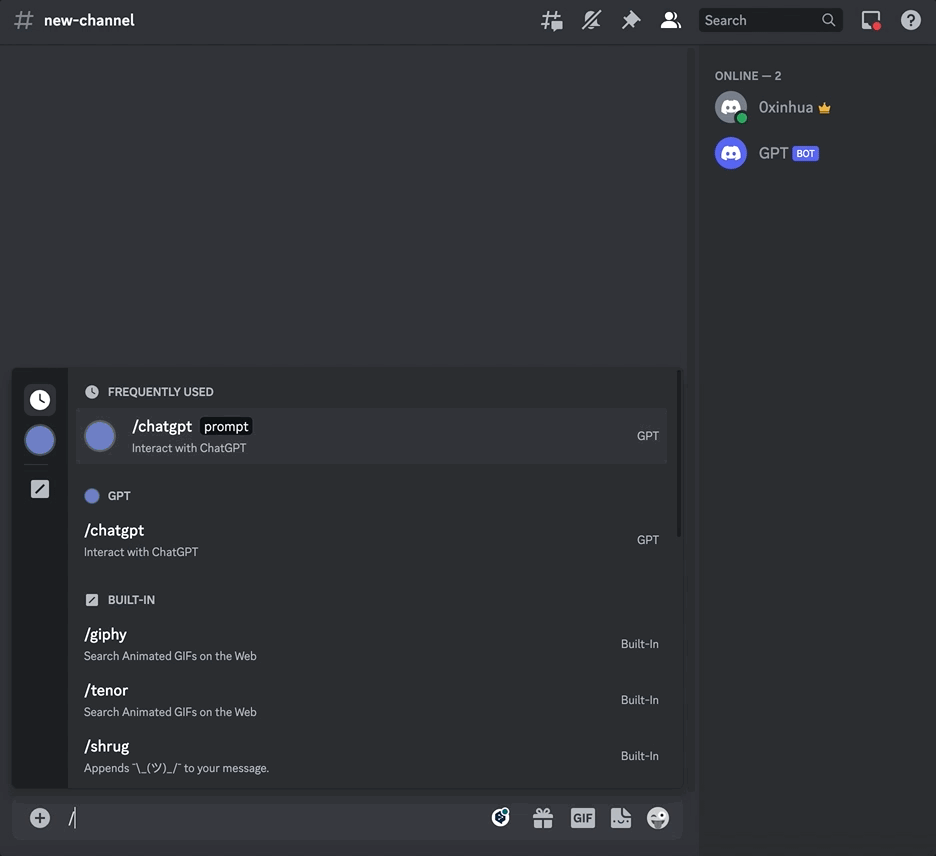Select the GPT bot commands tab
Image resolution: width=936 pixels, height=856 pixels.
[40, 441]
